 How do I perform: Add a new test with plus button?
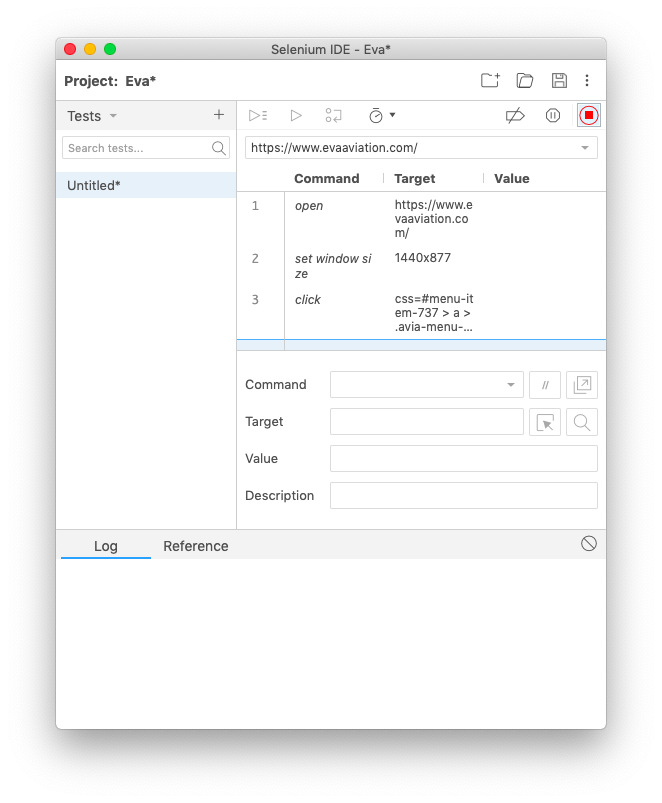tap(219, 115)
